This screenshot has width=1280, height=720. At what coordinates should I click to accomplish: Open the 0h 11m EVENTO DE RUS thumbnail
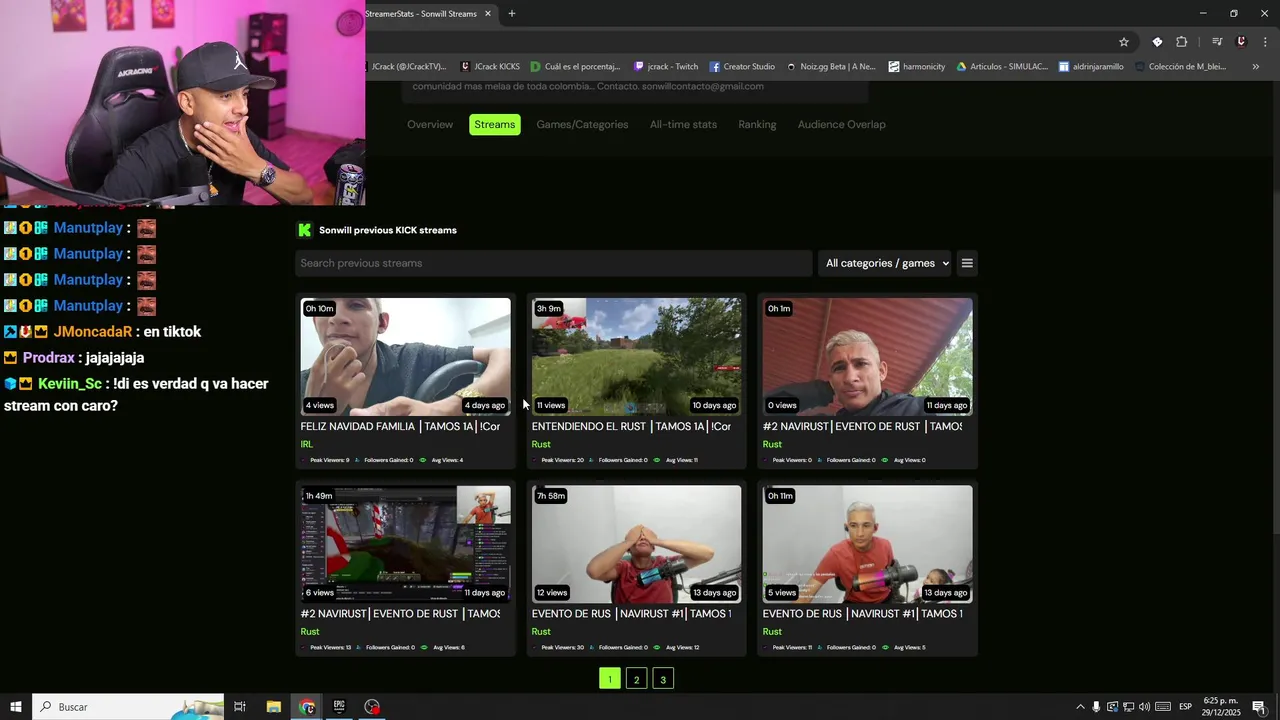click(867, 544)
